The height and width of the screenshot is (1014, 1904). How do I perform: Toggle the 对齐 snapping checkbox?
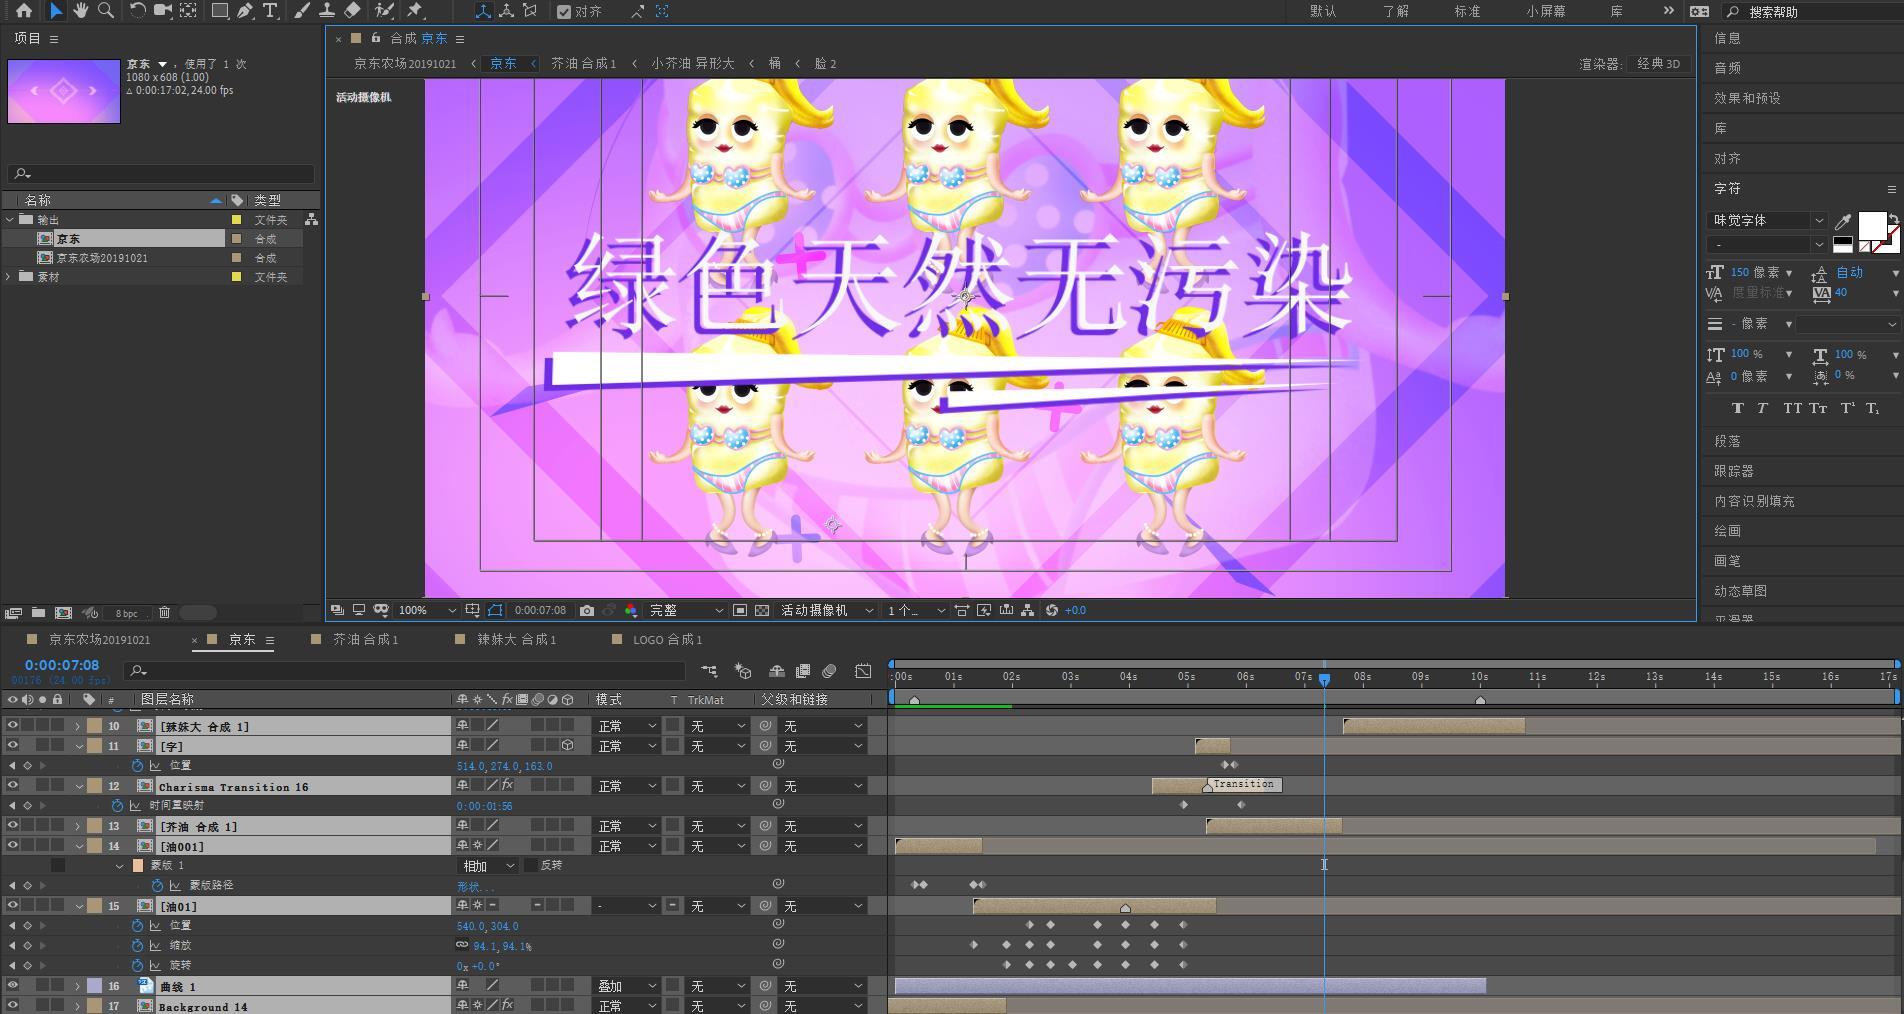click(564, 12)
